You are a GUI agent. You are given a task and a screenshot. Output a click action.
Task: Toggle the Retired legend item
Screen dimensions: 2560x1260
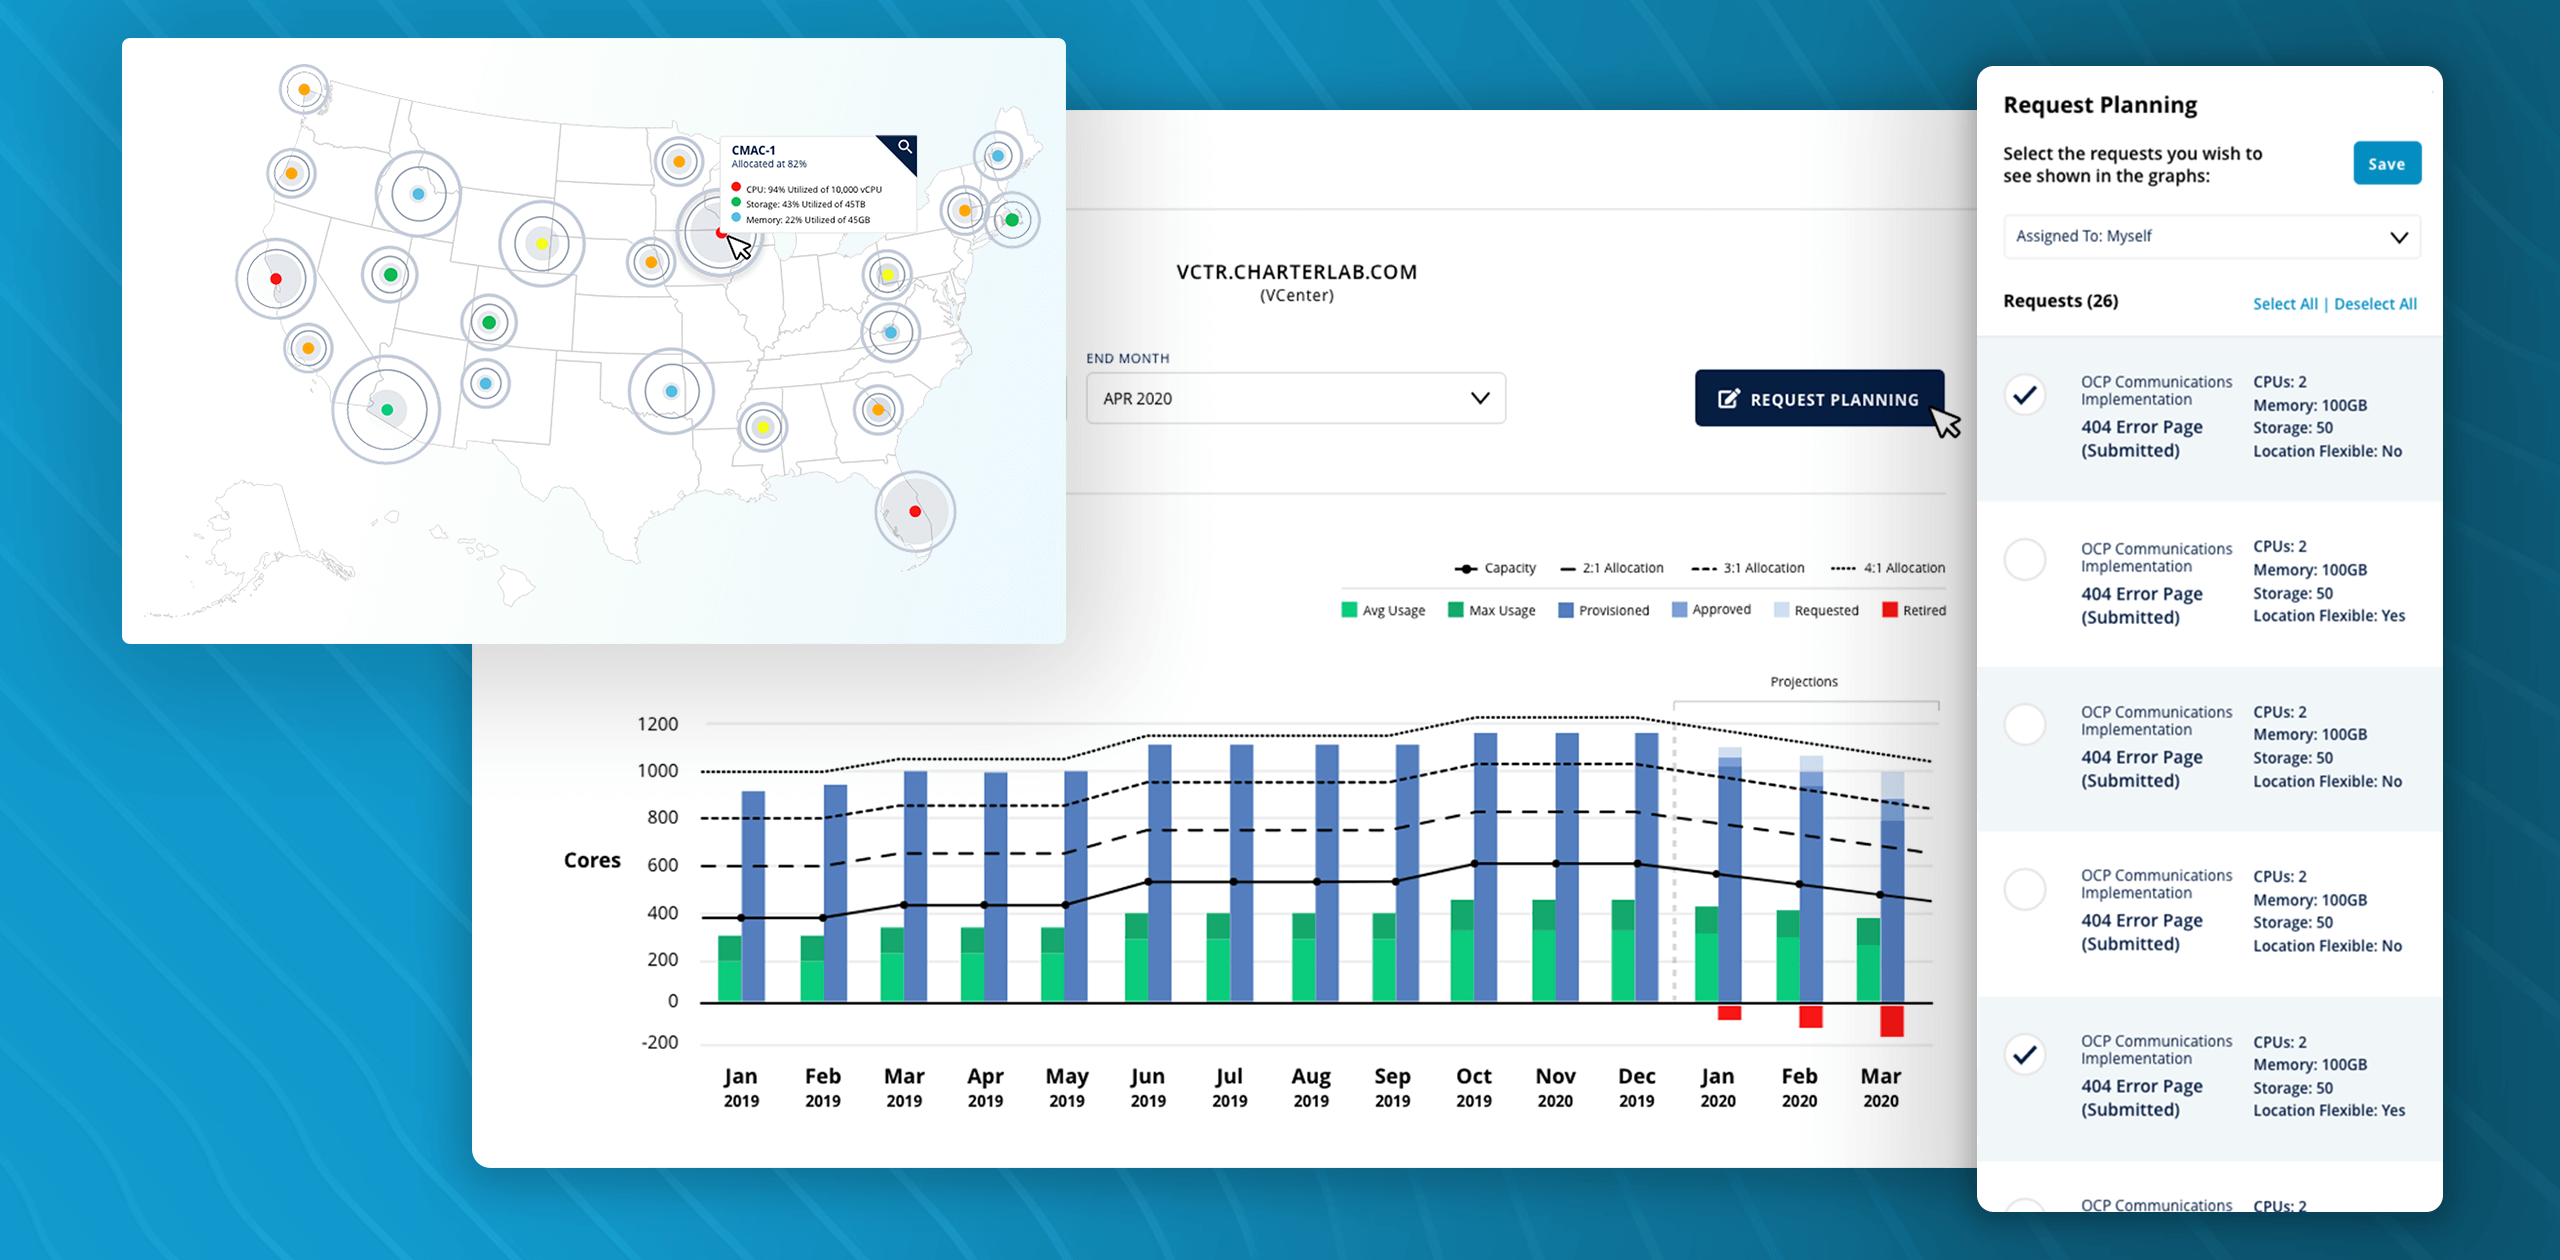1914,610
